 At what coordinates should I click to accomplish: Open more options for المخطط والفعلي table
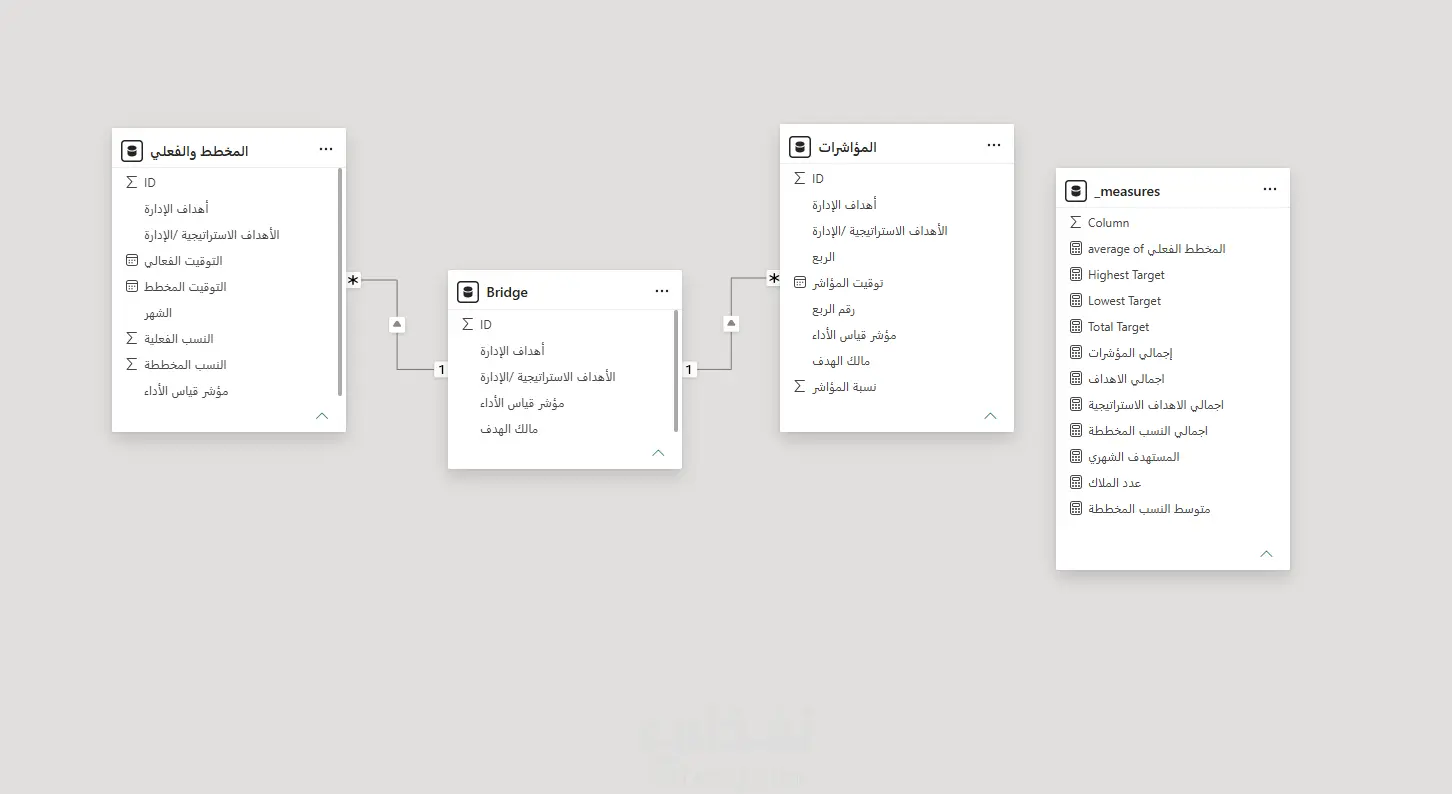click(x=326, y=150)
